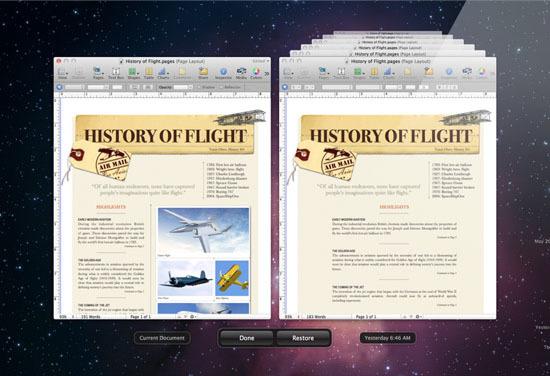Enable the Shadow checkbox in current document
The height and width of the screenshot is (376, 550).
[x=199, y=87]
